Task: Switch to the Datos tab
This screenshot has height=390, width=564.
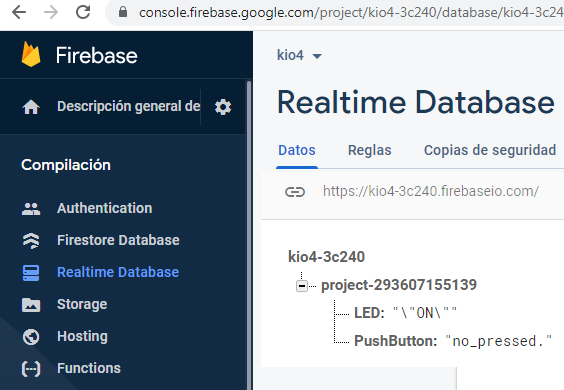Action: [x=297, y=150]
